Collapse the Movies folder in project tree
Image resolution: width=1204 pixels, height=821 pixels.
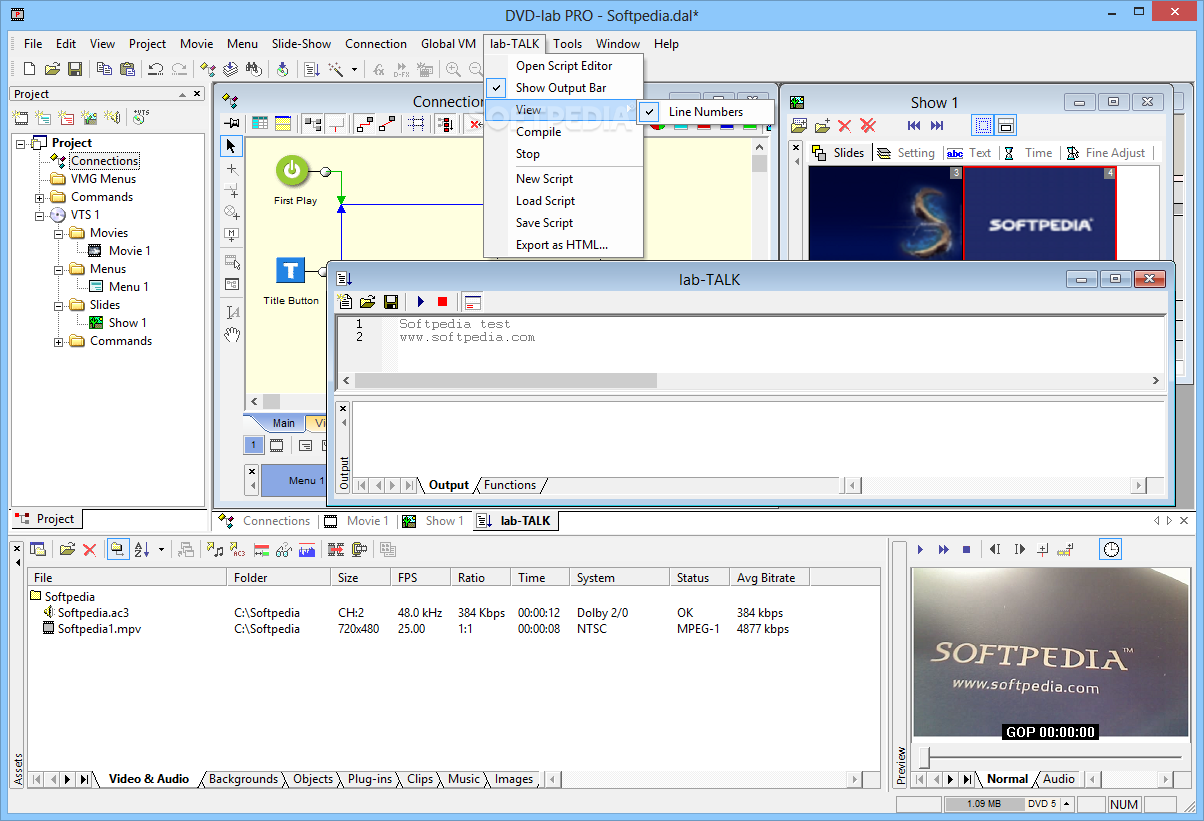[x=59, y=233]
